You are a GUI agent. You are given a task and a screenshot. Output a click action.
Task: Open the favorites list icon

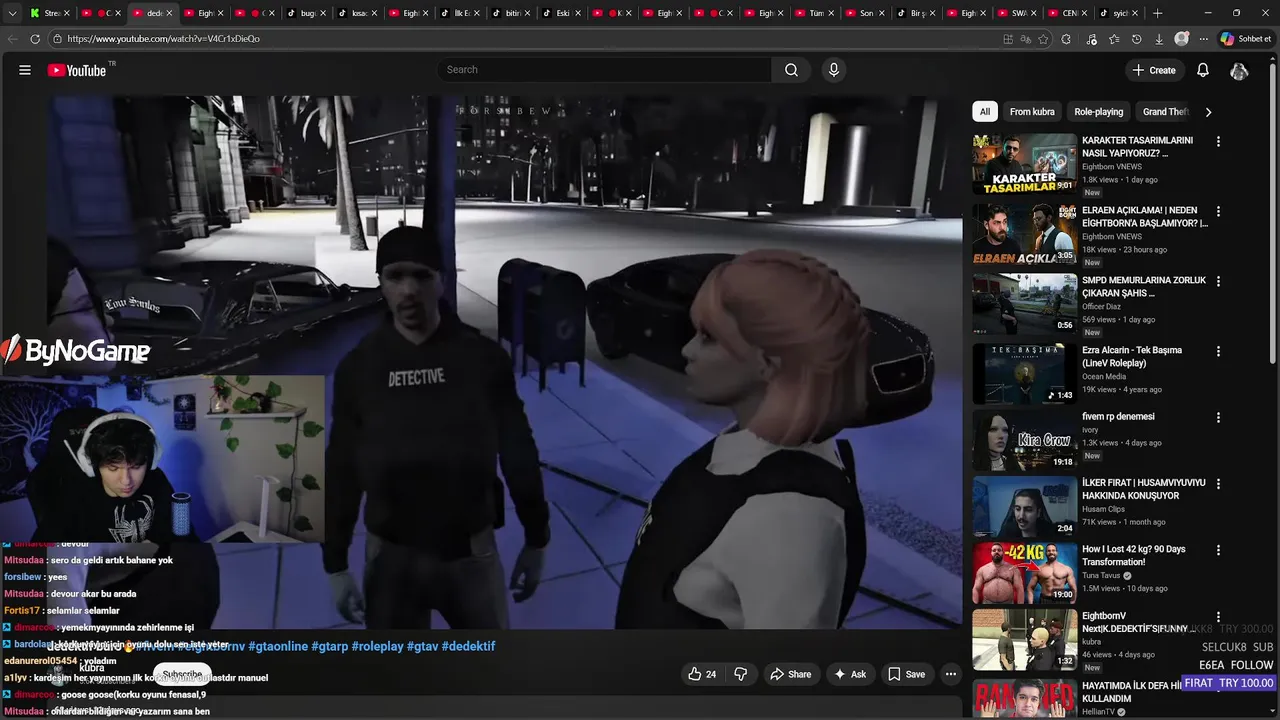pos(1114,39)
